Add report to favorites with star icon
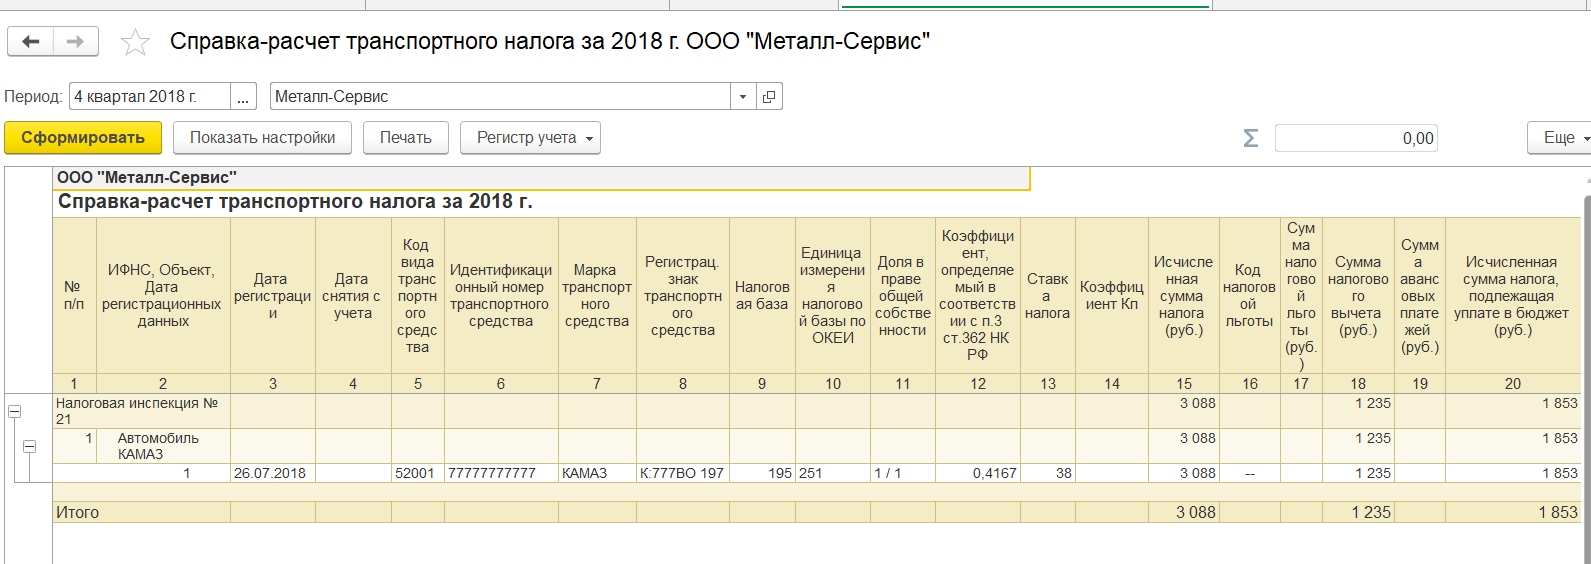 pyautogui.click(x=135, y=42)
